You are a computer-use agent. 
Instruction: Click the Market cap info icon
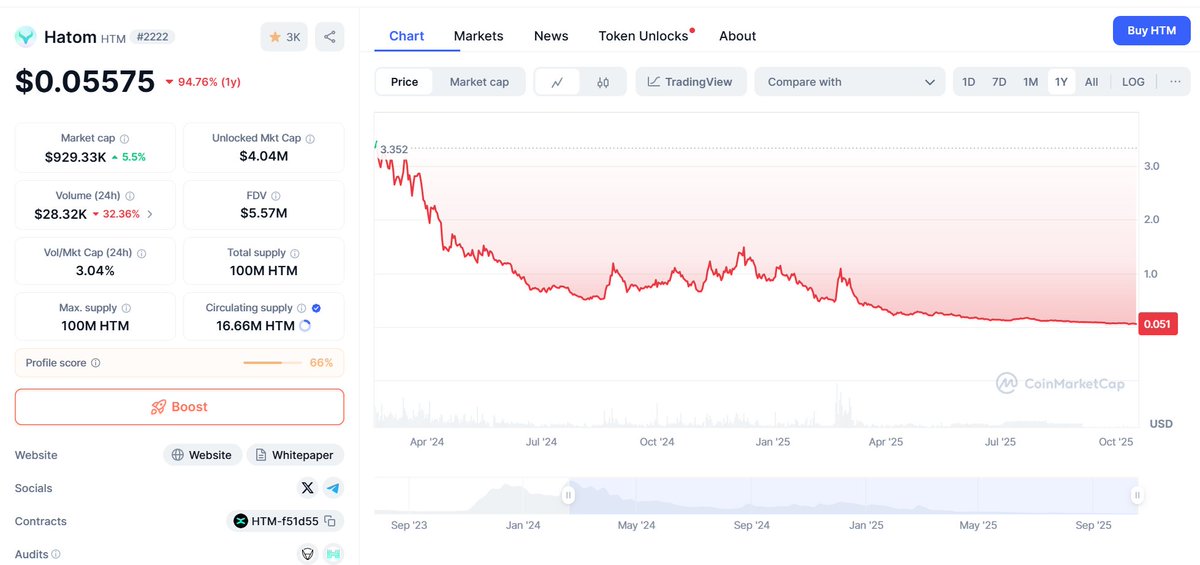pyautogui.click(x=124, y=139)
